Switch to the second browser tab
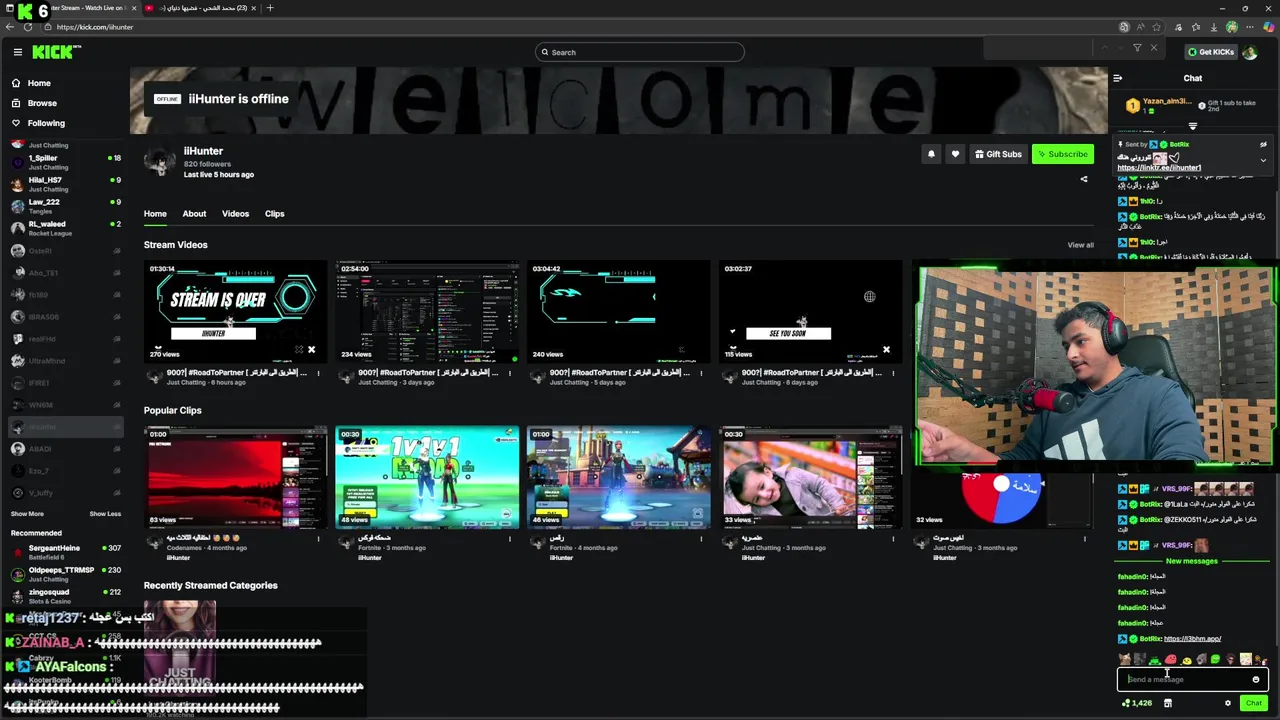The image size is (1280, 720). (198, 8)
